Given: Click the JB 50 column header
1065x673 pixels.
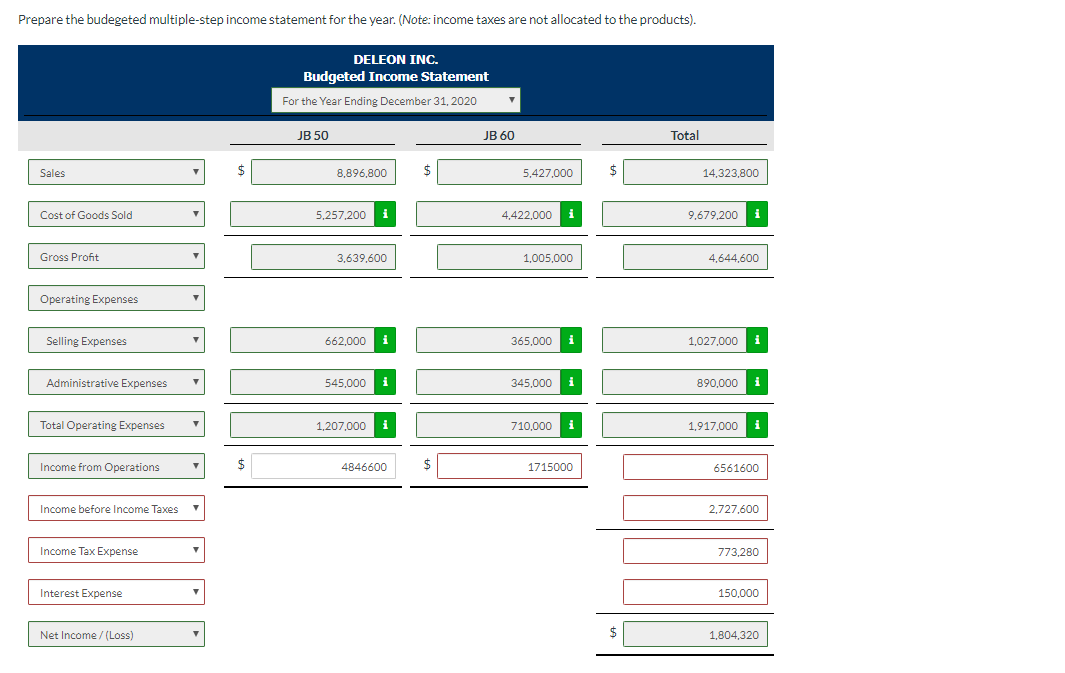Looking at the screenshot, I should (x=312, y=135).
